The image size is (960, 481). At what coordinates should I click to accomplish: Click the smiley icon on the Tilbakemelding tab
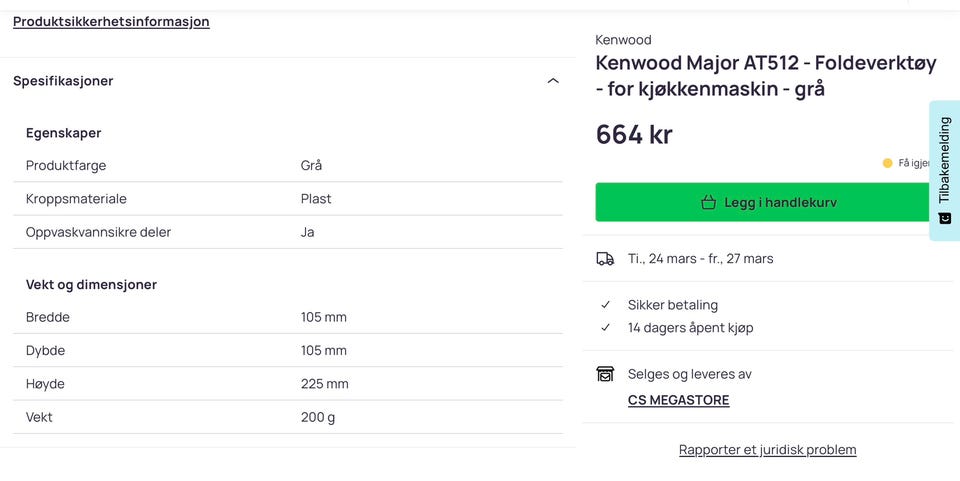(944, 218)
